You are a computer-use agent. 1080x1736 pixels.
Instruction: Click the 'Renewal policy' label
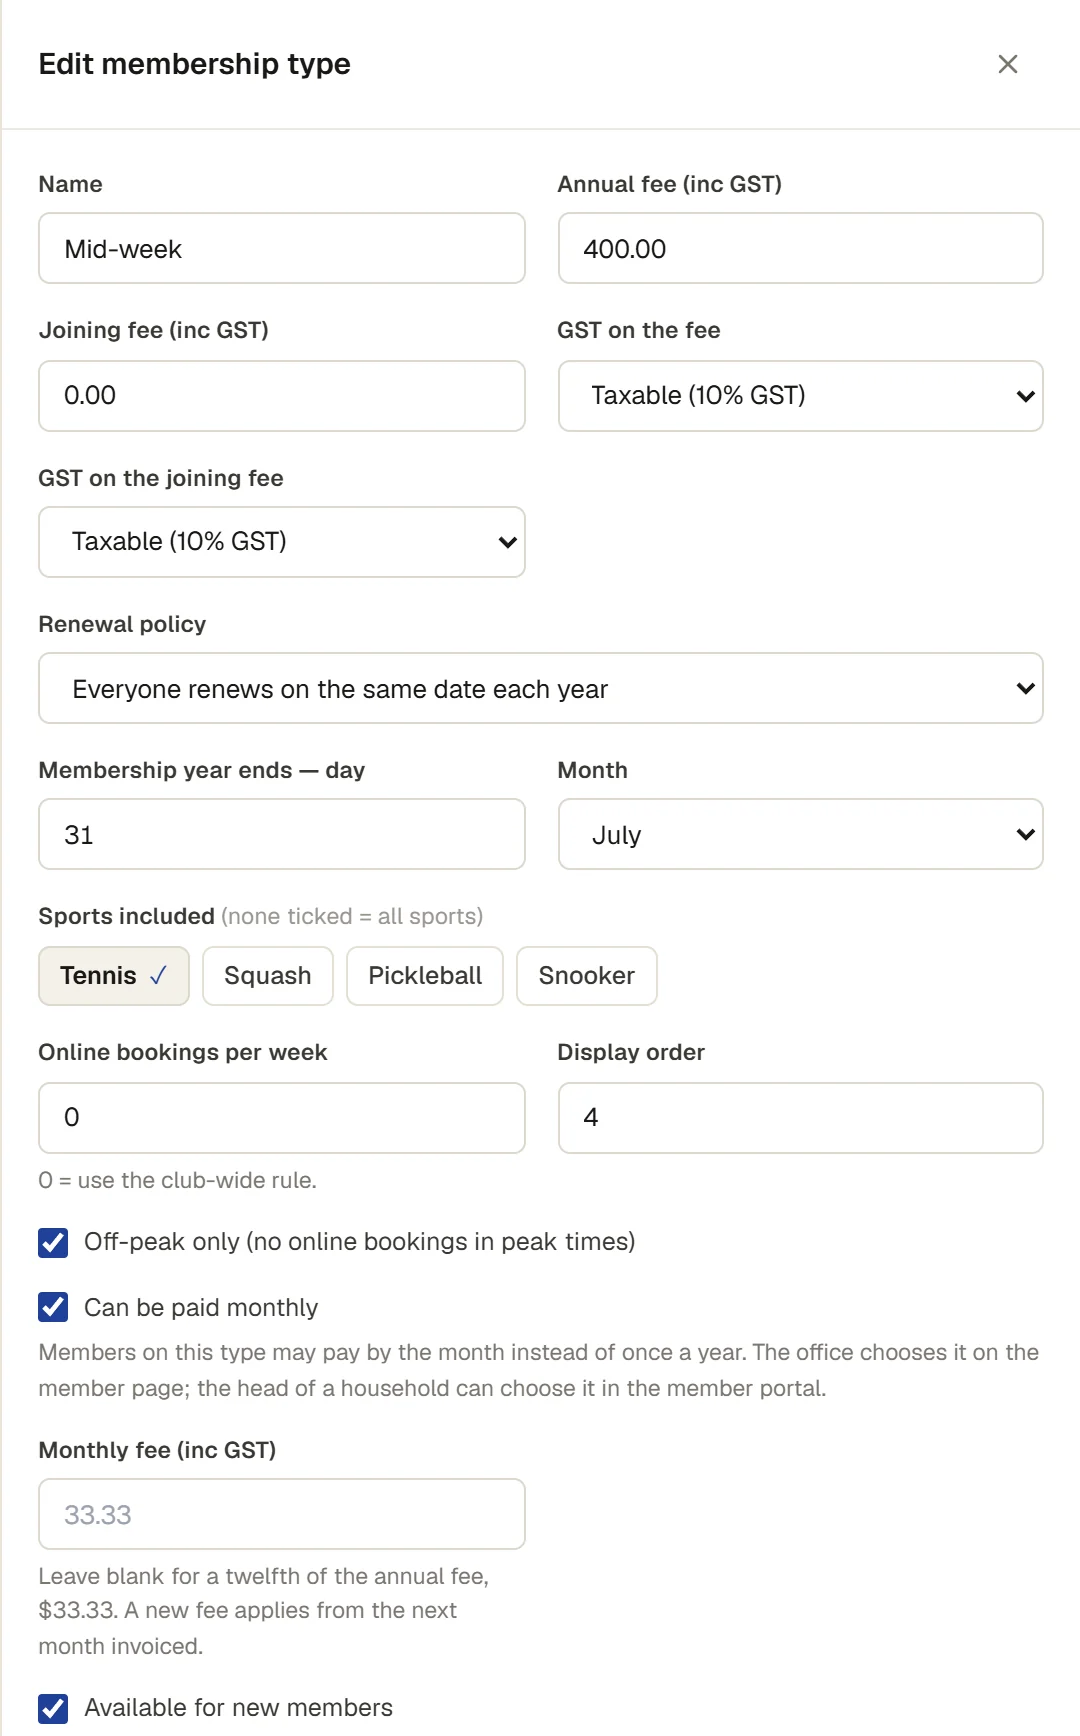click(122, 624)
